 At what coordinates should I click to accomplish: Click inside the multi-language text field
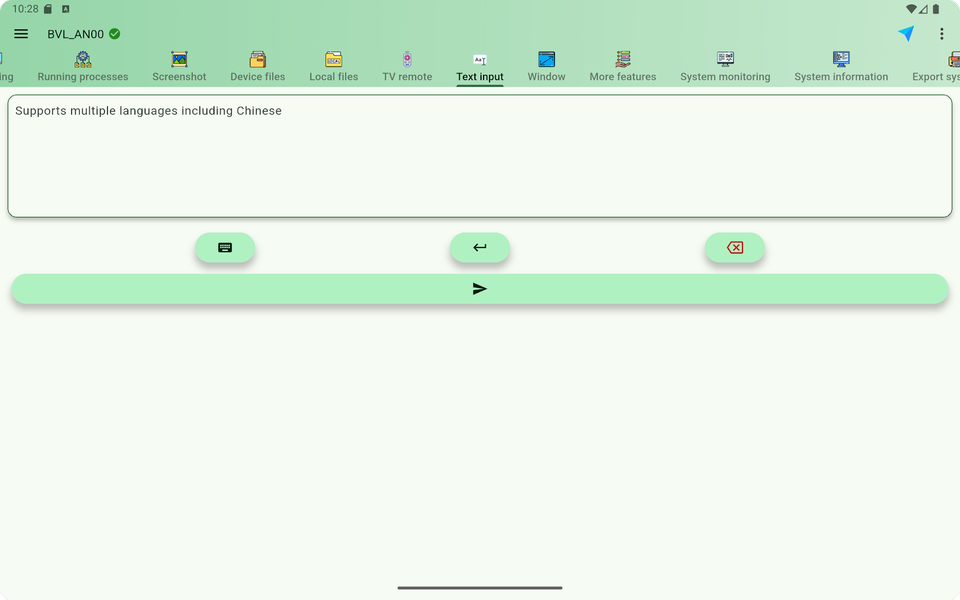480,155
